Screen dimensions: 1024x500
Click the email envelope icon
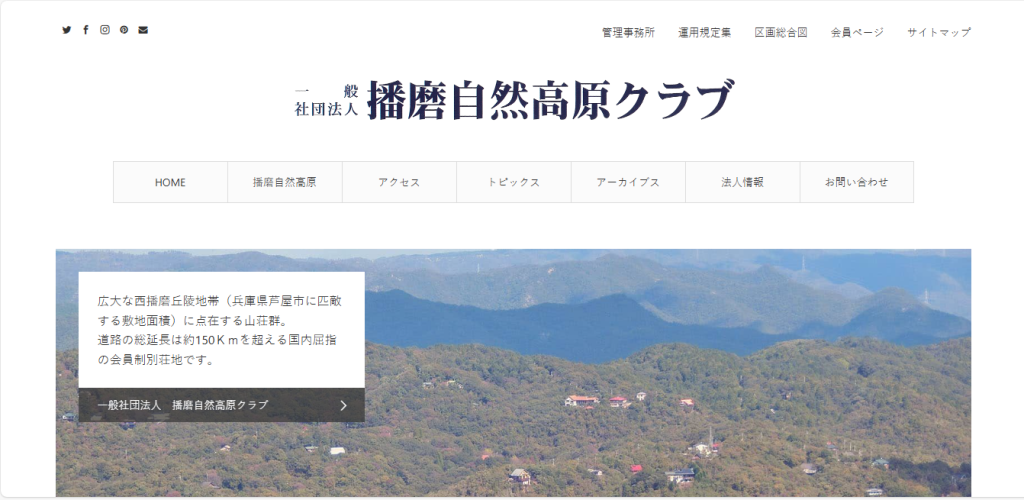tap(143, 30)
